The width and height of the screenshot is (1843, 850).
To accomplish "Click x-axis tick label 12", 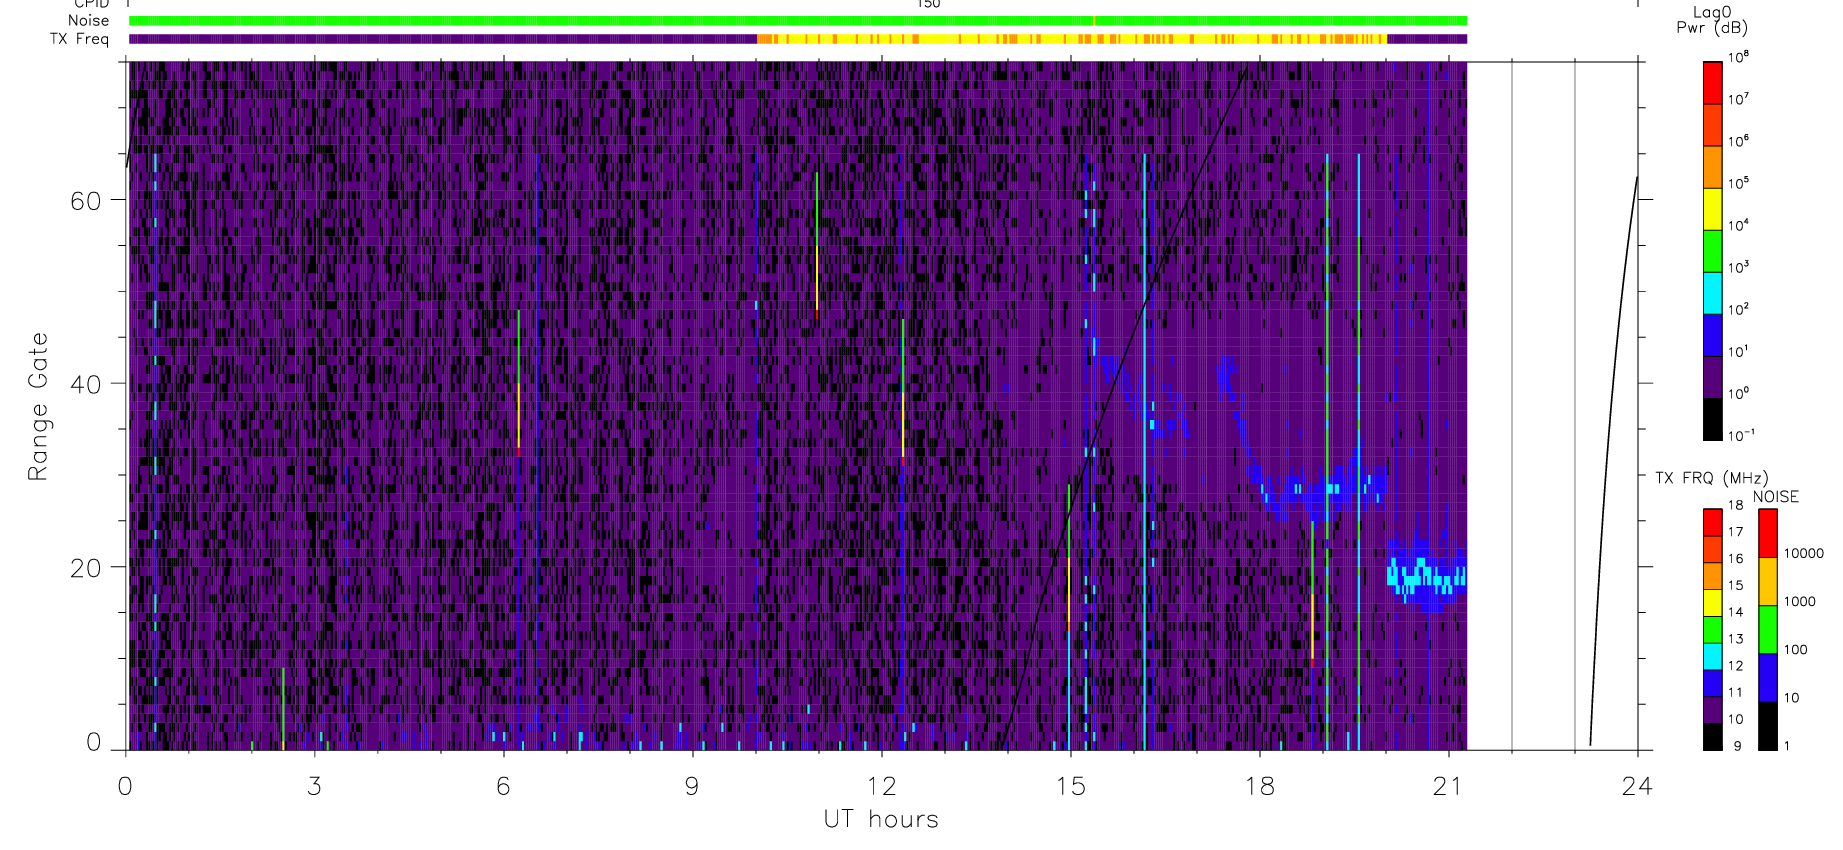I will pyautogui.click(x=881, y=786).
